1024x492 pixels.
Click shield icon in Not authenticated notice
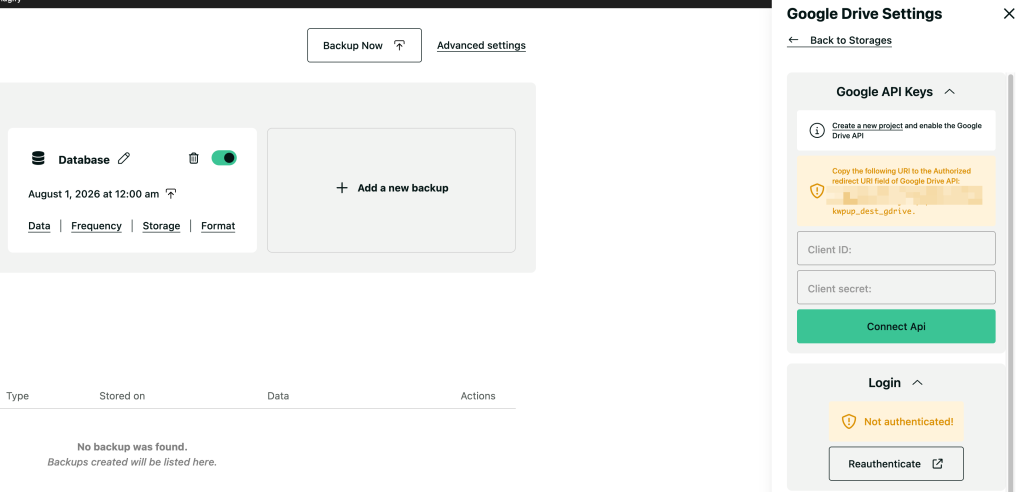click(848, 421)
